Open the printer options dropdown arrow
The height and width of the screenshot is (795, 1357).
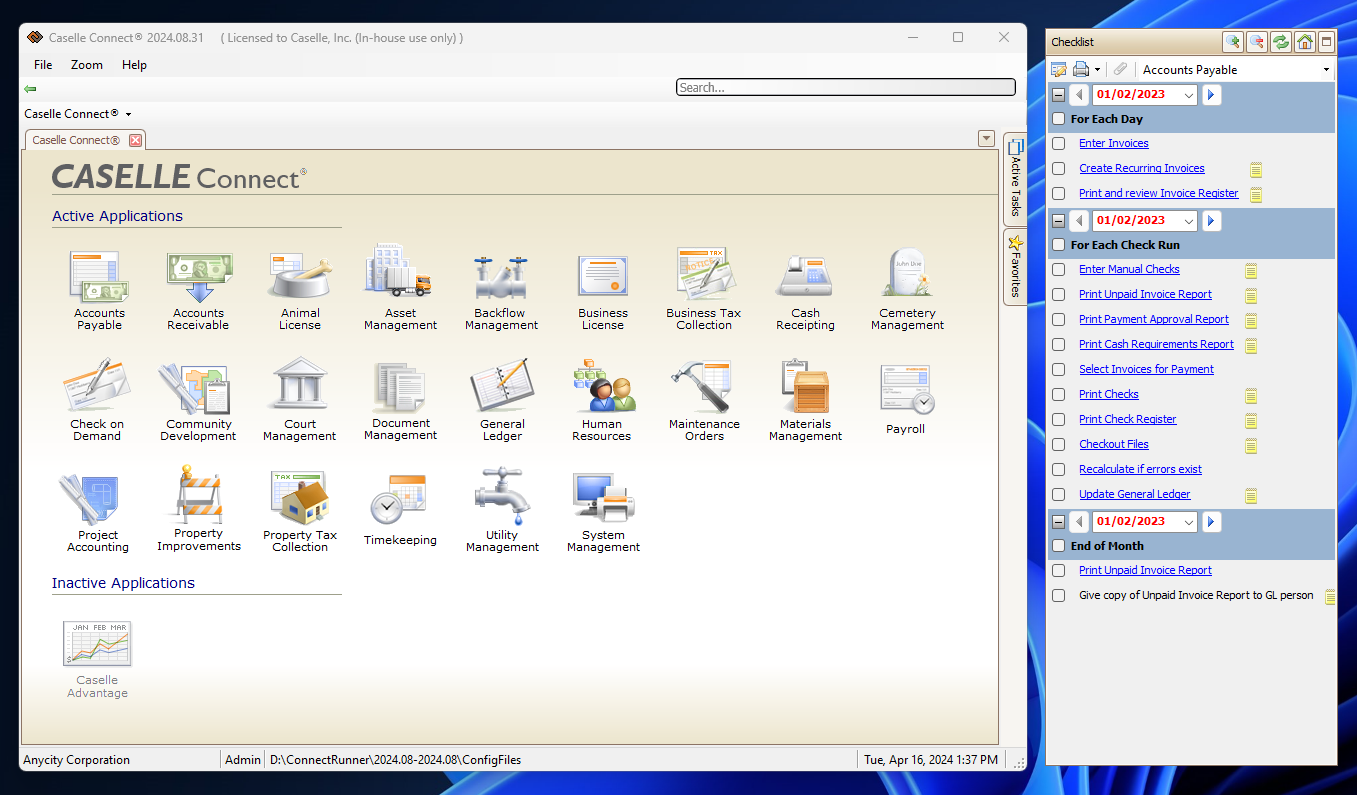click(1097, 70)
